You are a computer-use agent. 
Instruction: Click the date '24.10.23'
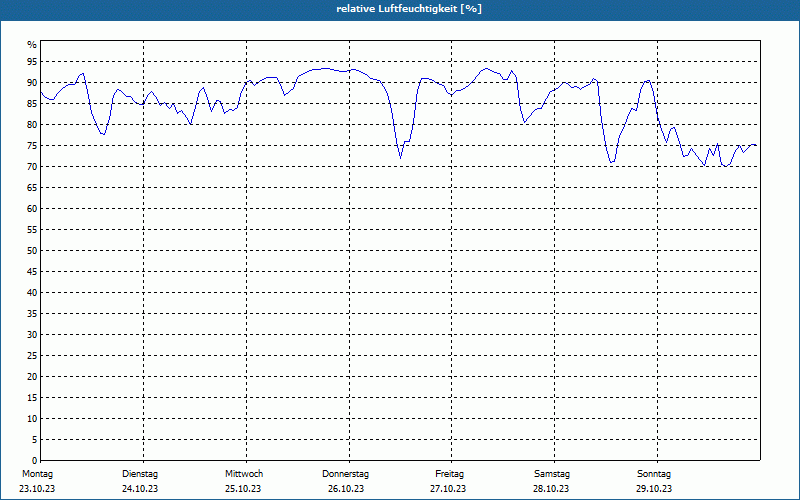(140, 489)
